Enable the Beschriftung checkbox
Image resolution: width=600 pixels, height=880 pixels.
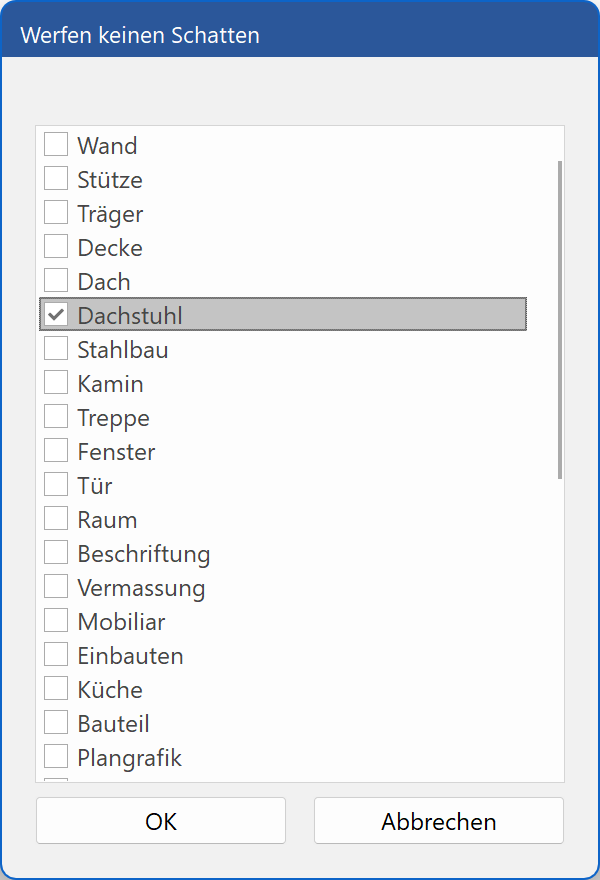[x=56, y=553]
